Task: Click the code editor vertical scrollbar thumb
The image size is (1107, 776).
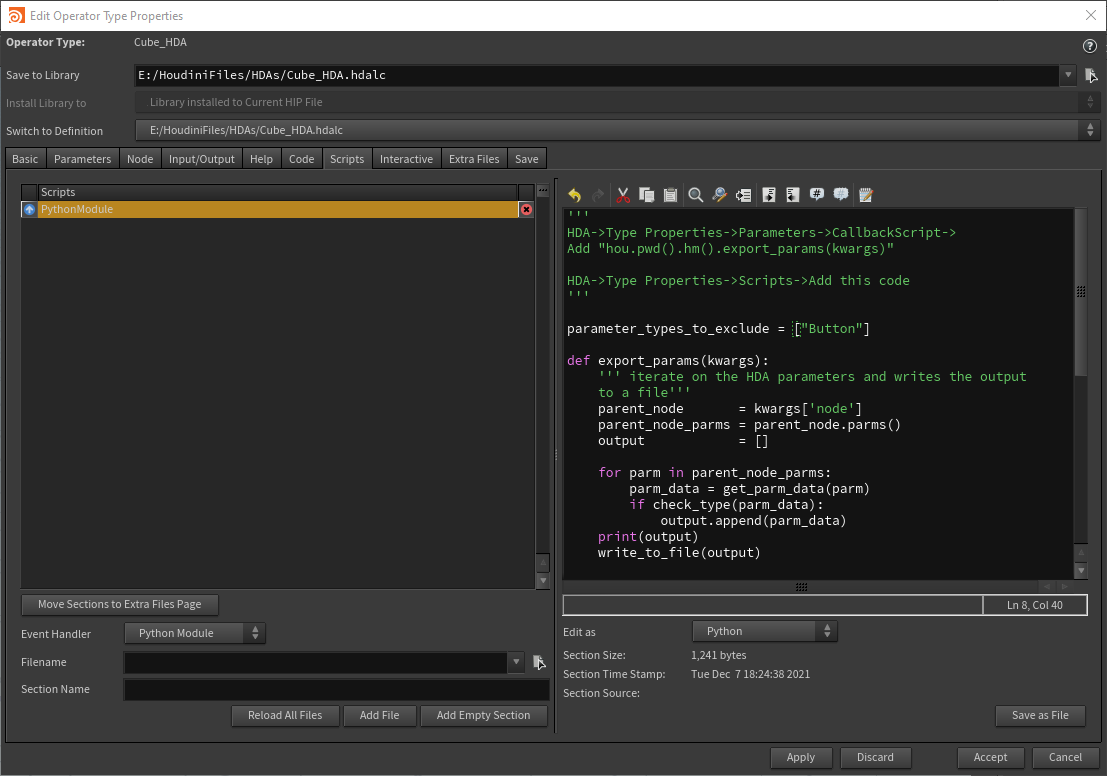Action: click(x=1080, y=292)
